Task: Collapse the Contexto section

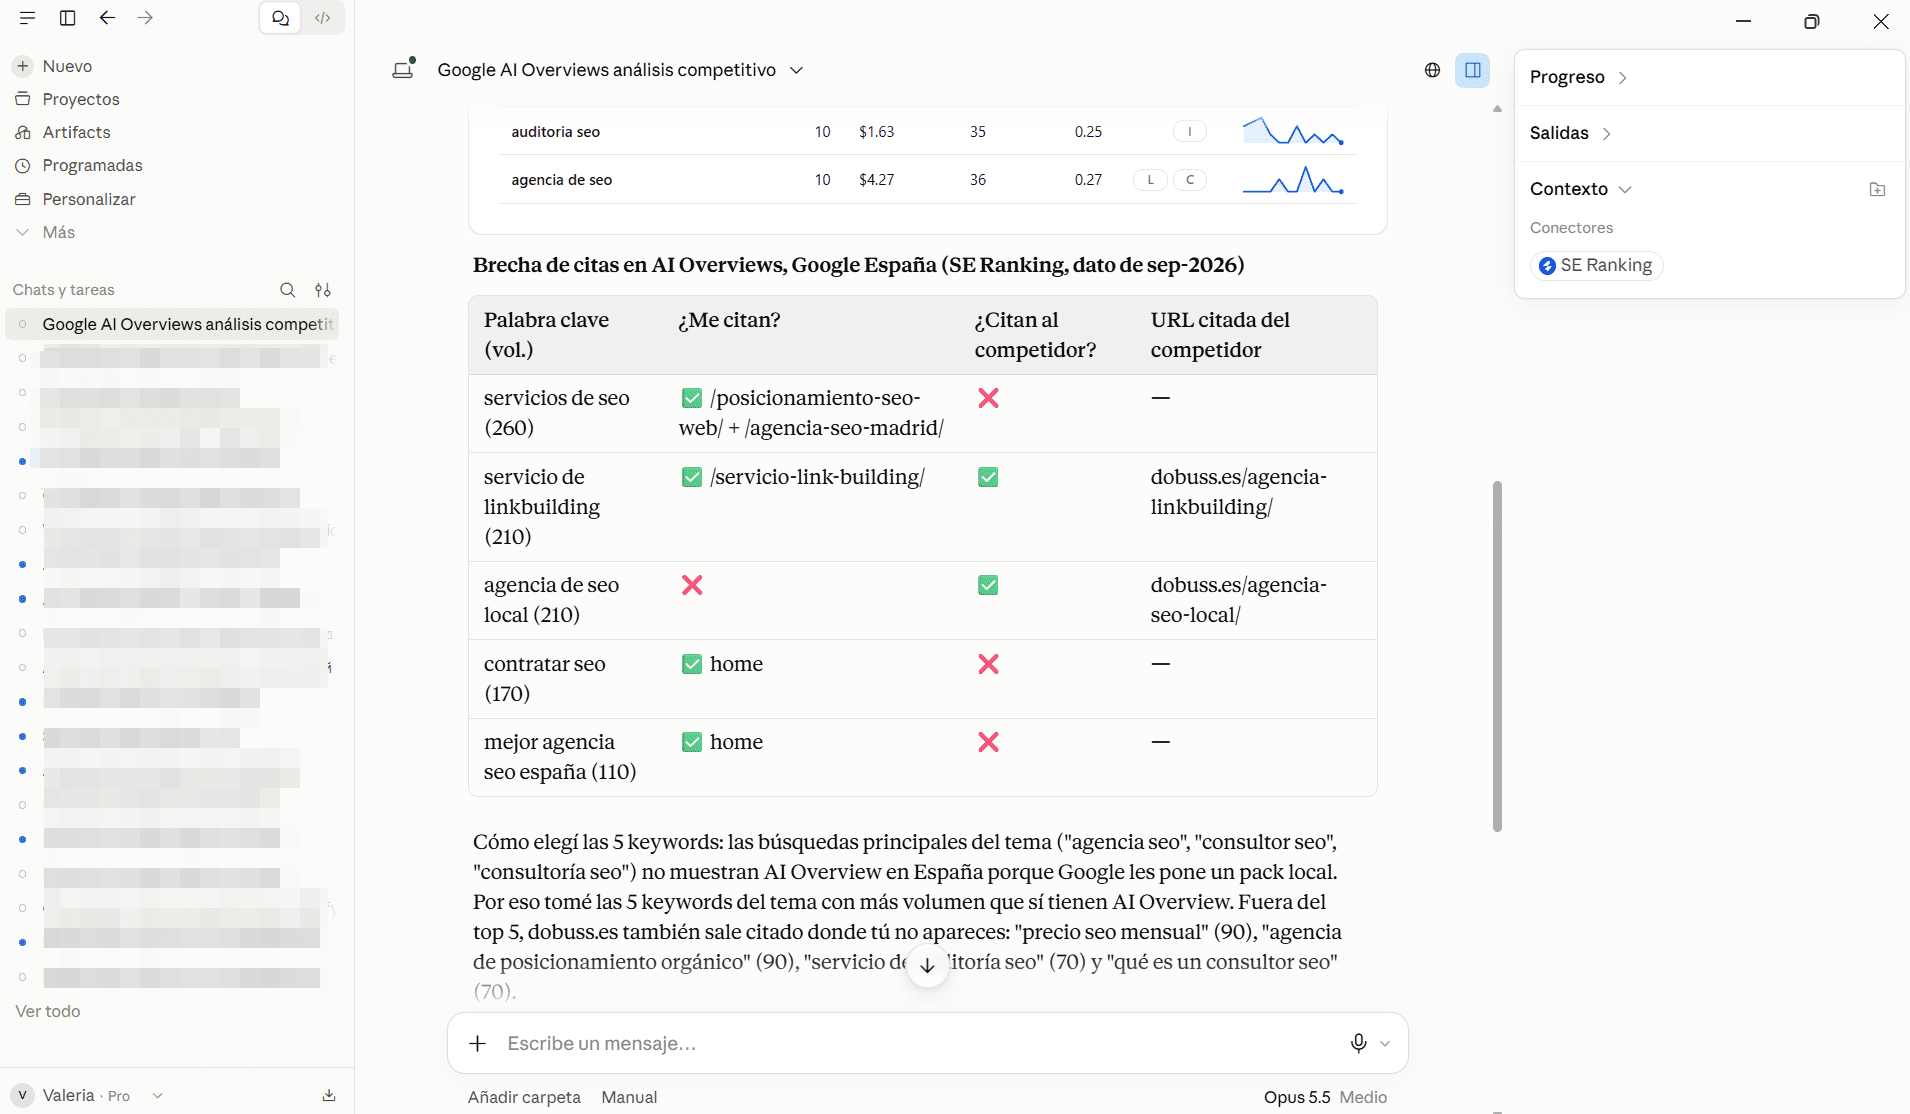Action: [x=1580, y=189]
